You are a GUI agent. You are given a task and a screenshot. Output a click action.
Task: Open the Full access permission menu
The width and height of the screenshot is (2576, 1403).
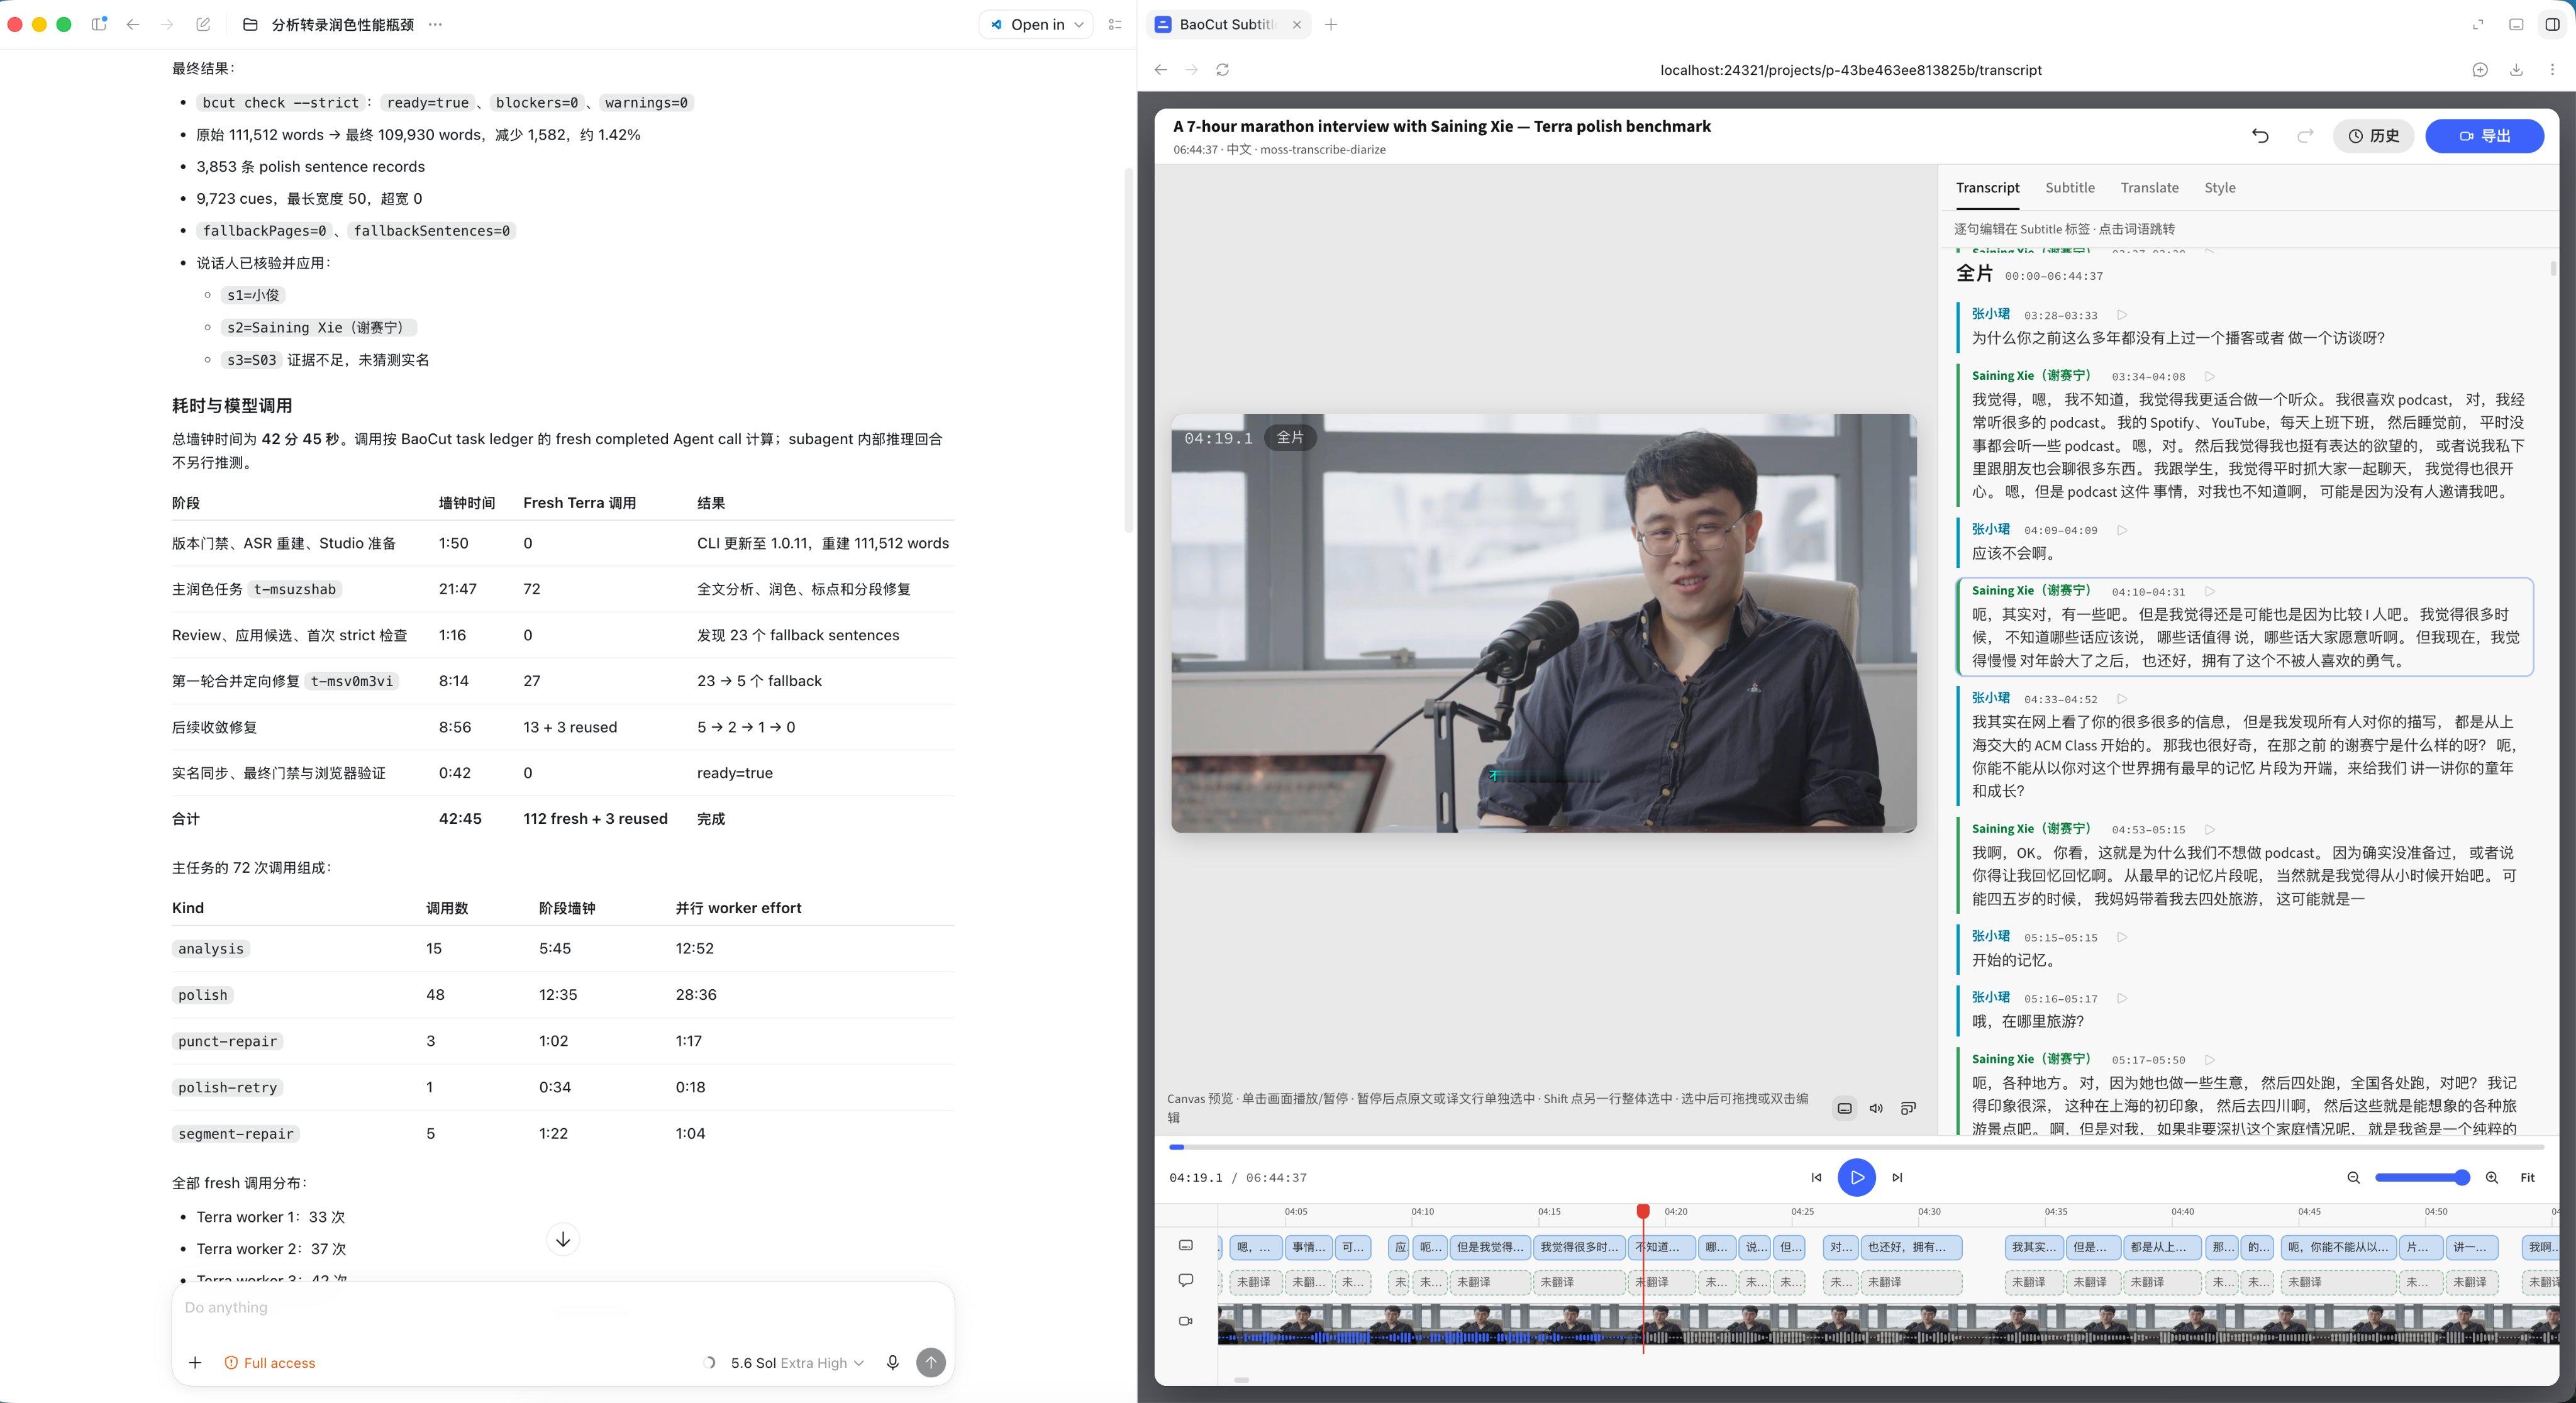[270, 1363]
